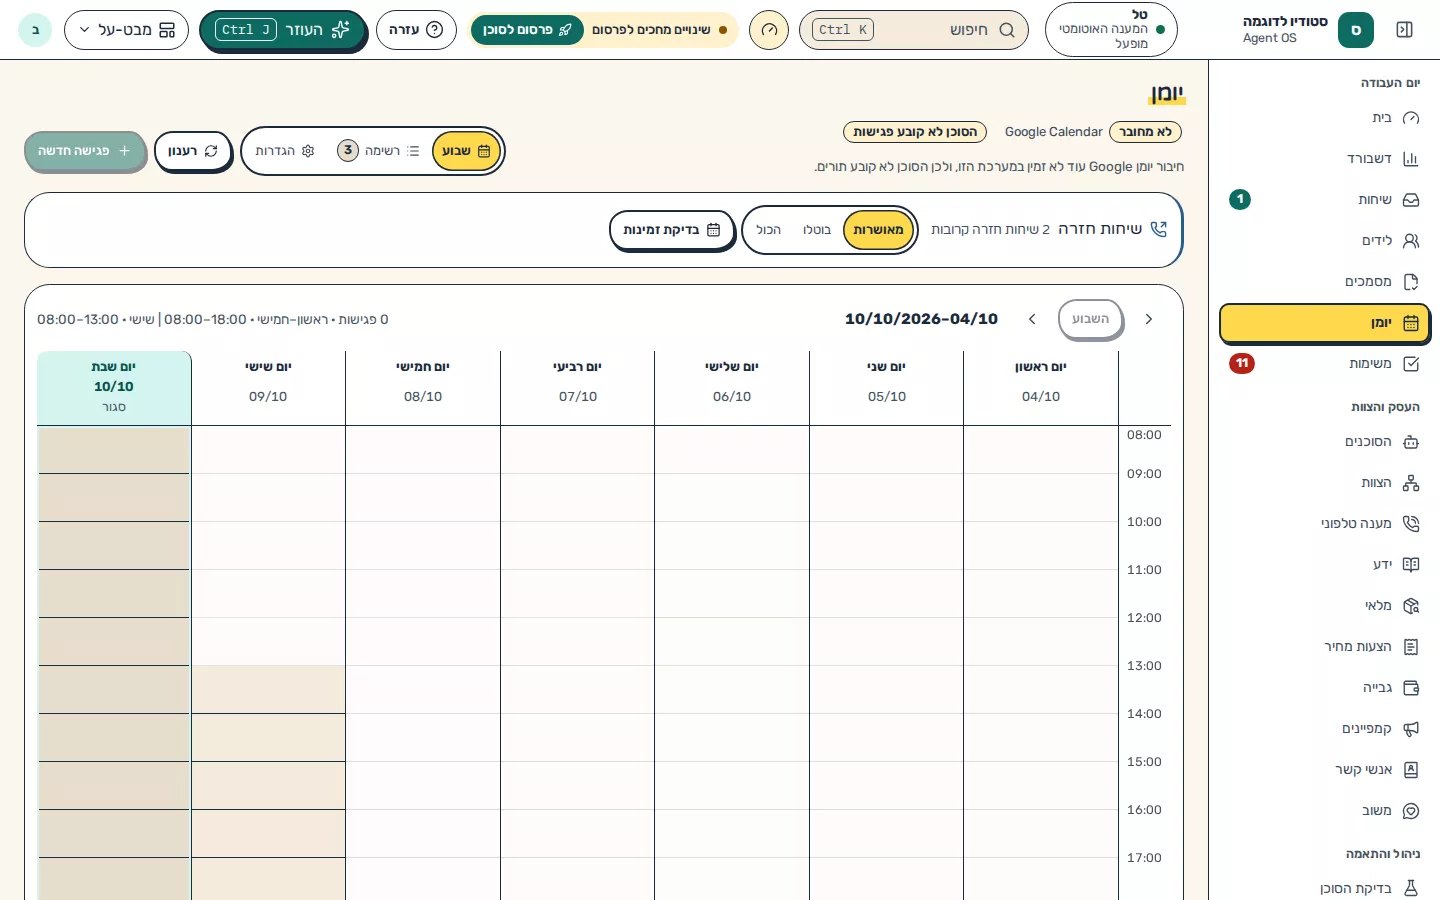Click the חיפוש search field
Image resolution: width=1440 pixels, height=900 pixels.
point(914,30)
